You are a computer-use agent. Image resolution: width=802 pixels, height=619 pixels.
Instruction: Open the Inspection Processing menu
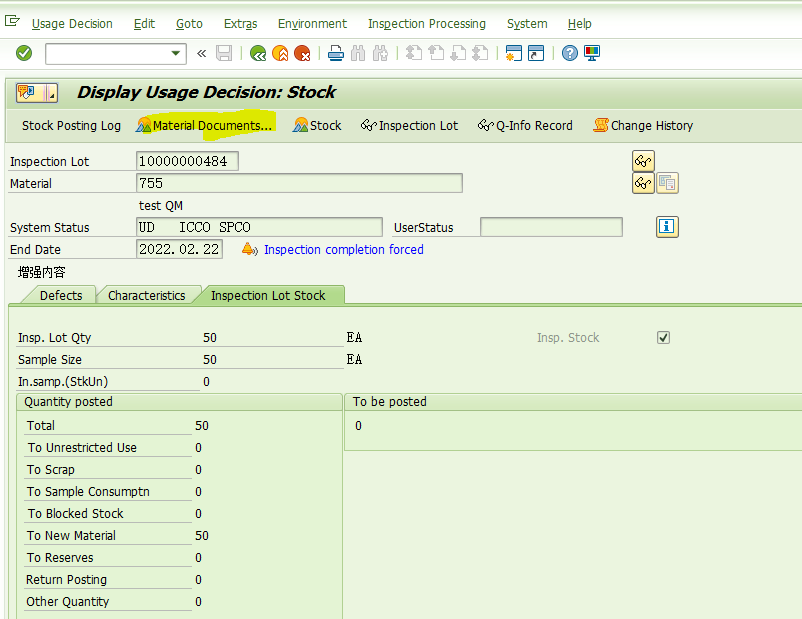[427, 24]
